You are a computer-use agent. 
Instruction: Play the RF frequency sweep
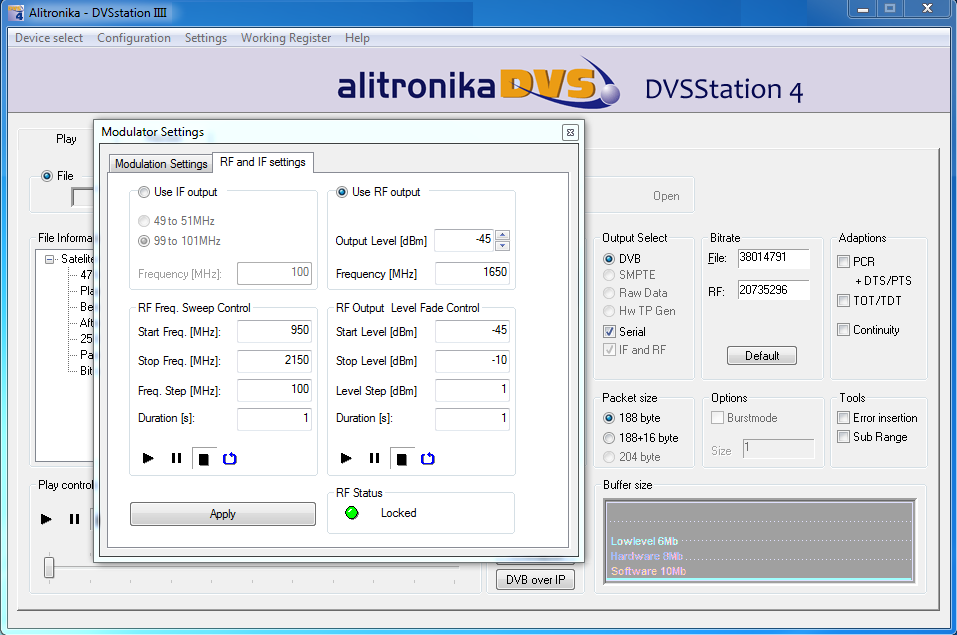pos(148,458)
